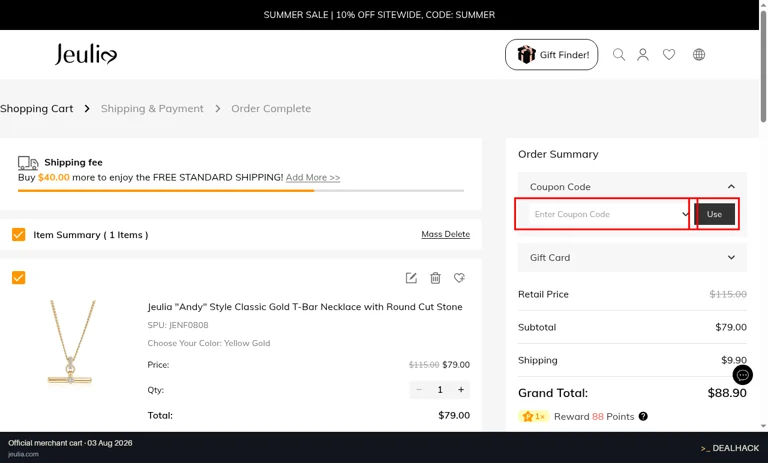Click the shipping truck icon

point(28,163)
